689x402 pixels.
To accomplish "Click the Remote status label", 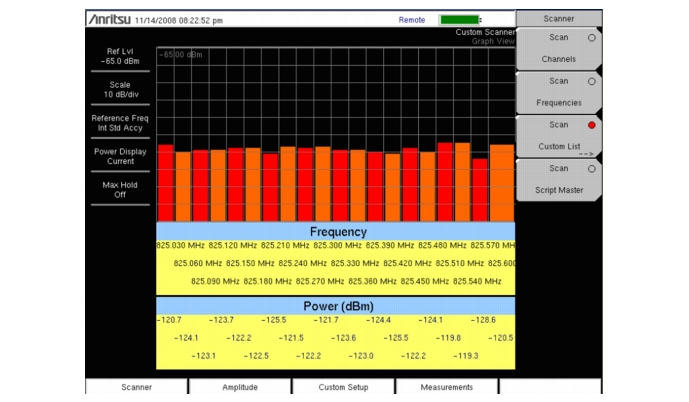I will [x=412, y=20].
